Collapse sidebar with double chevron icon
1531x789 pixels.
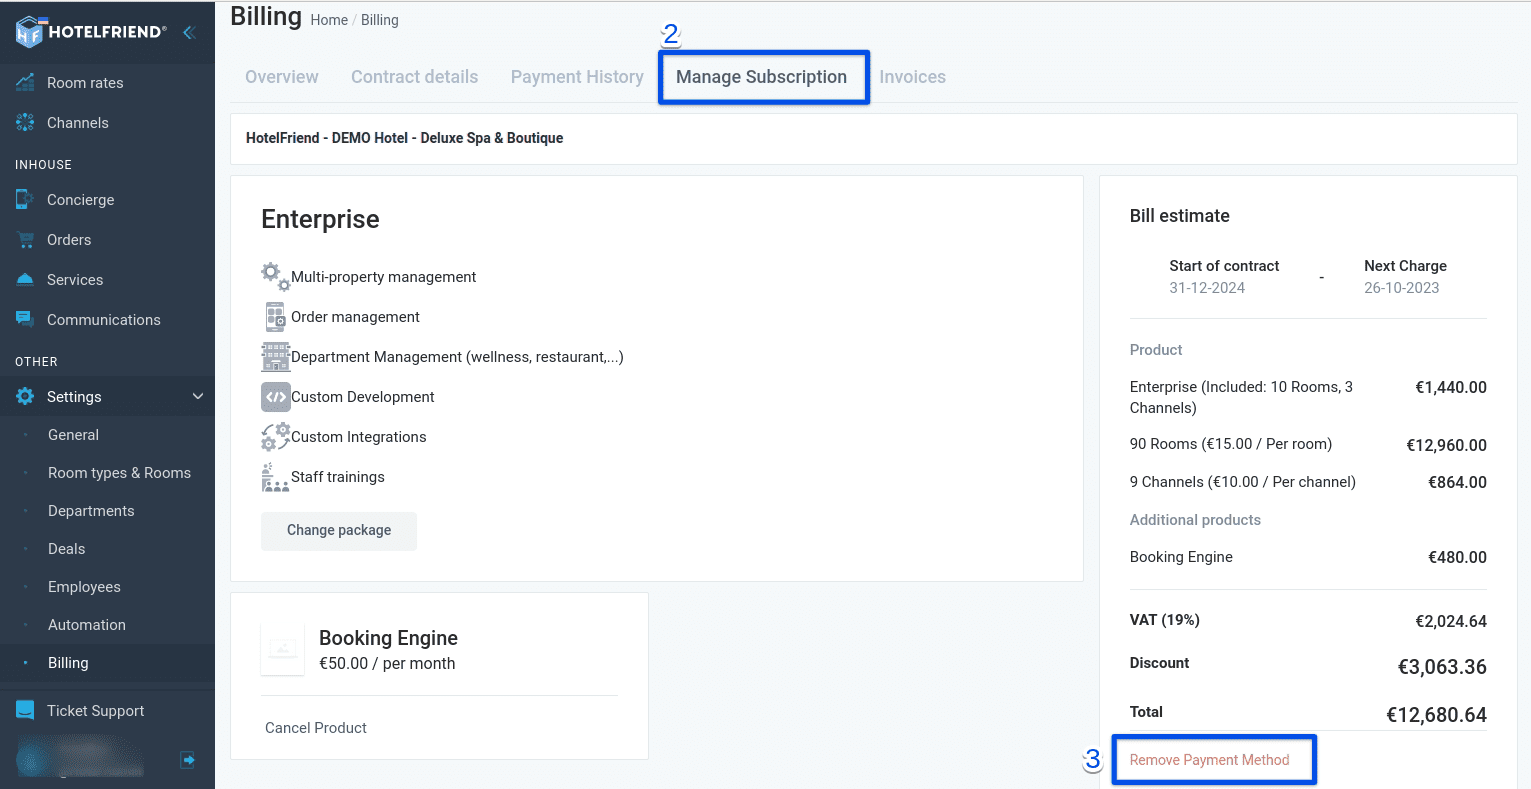tap(188, 32)
